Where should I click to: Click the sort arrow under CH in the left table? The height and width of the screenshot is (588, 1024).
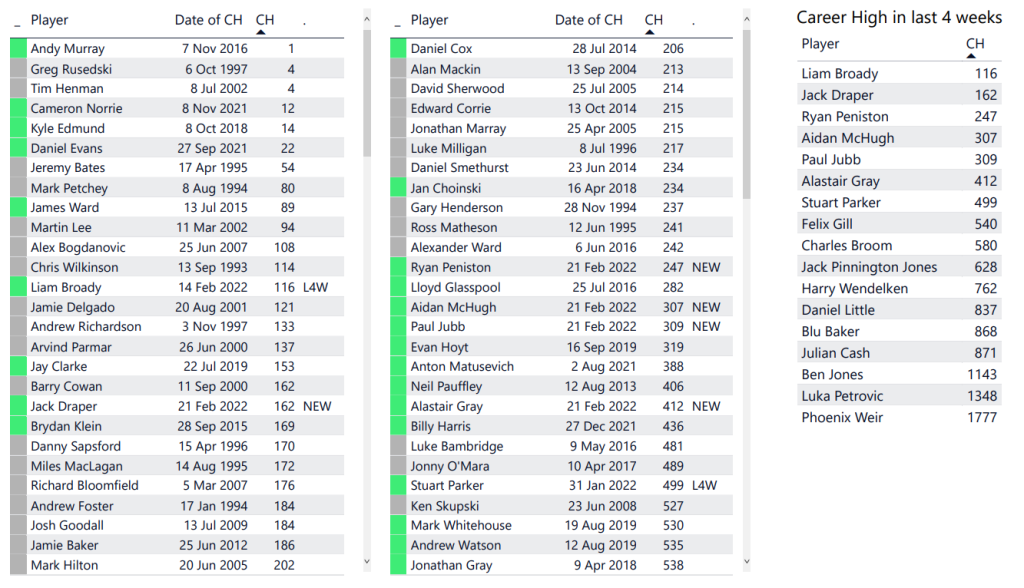262,32
